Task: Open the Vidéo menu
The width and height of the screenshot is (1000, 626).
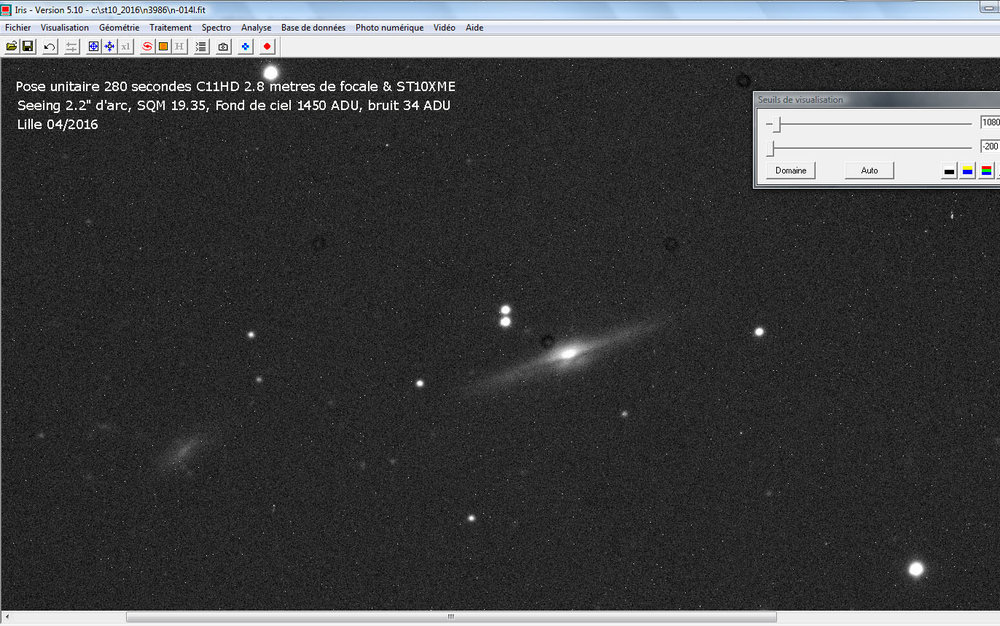Action: click(x=444, y=27)
